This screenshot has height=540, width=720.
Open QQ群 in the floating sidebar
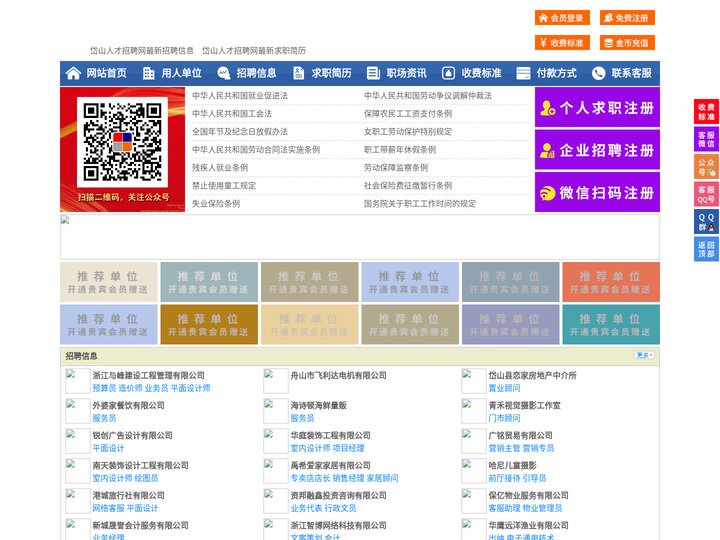706,222
